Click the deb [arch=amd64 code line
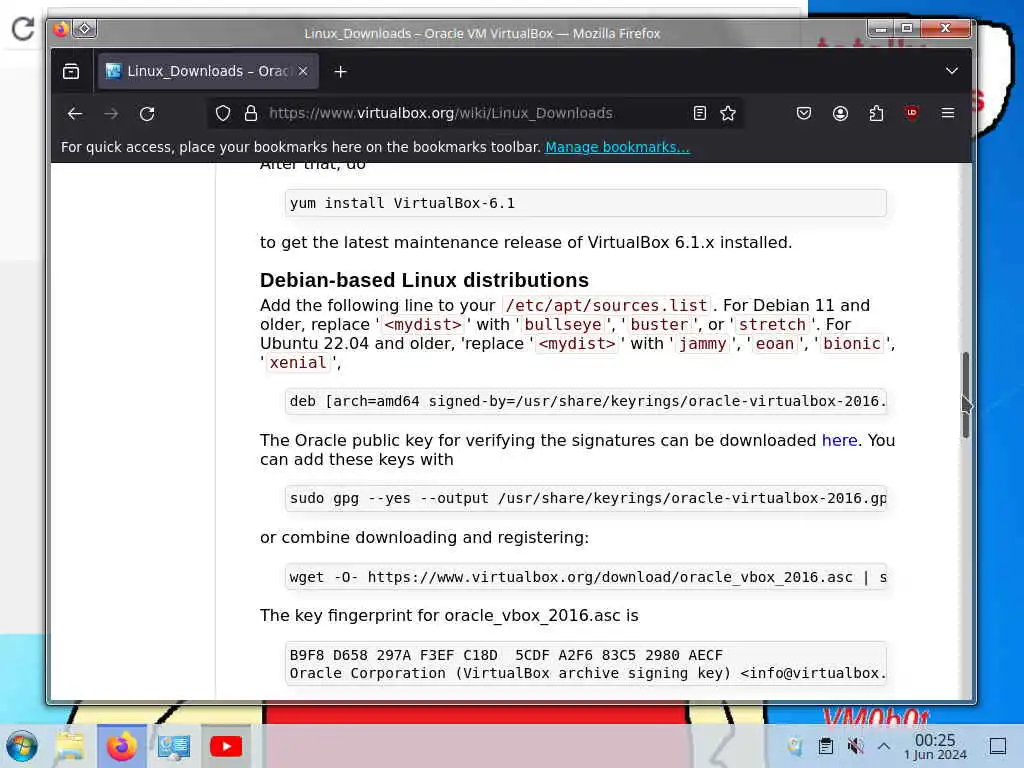The image size is (1024, 768). point(586,401)
